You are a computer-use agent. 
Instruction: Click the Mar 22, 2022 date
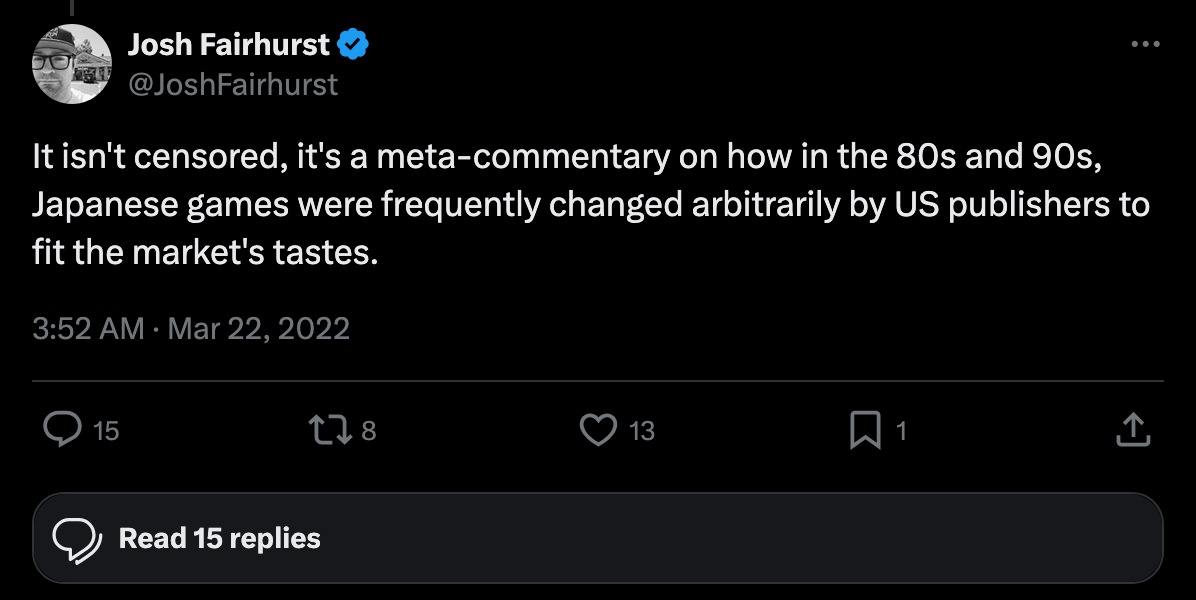tap(259, 329)
